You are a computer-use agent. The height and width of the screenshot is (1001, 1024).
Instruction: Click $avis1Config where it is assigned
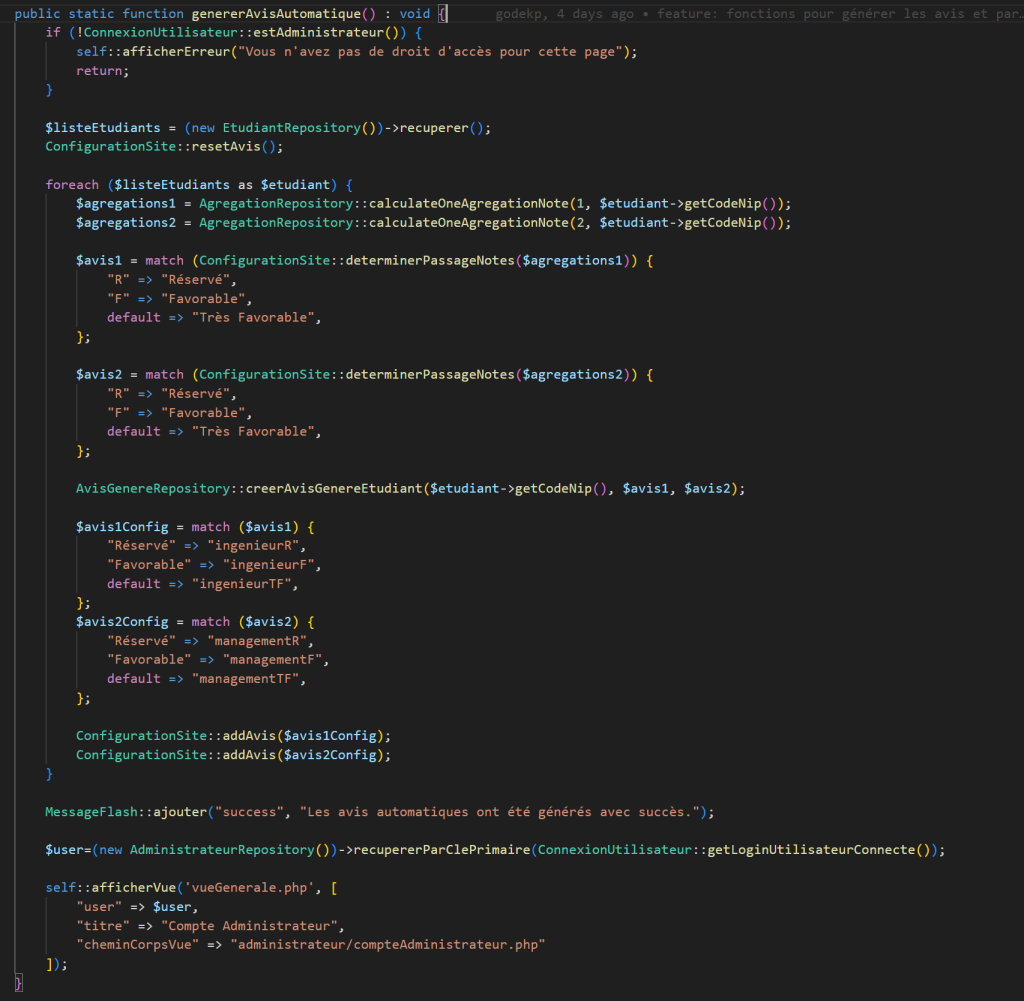[x=122, y=527]
